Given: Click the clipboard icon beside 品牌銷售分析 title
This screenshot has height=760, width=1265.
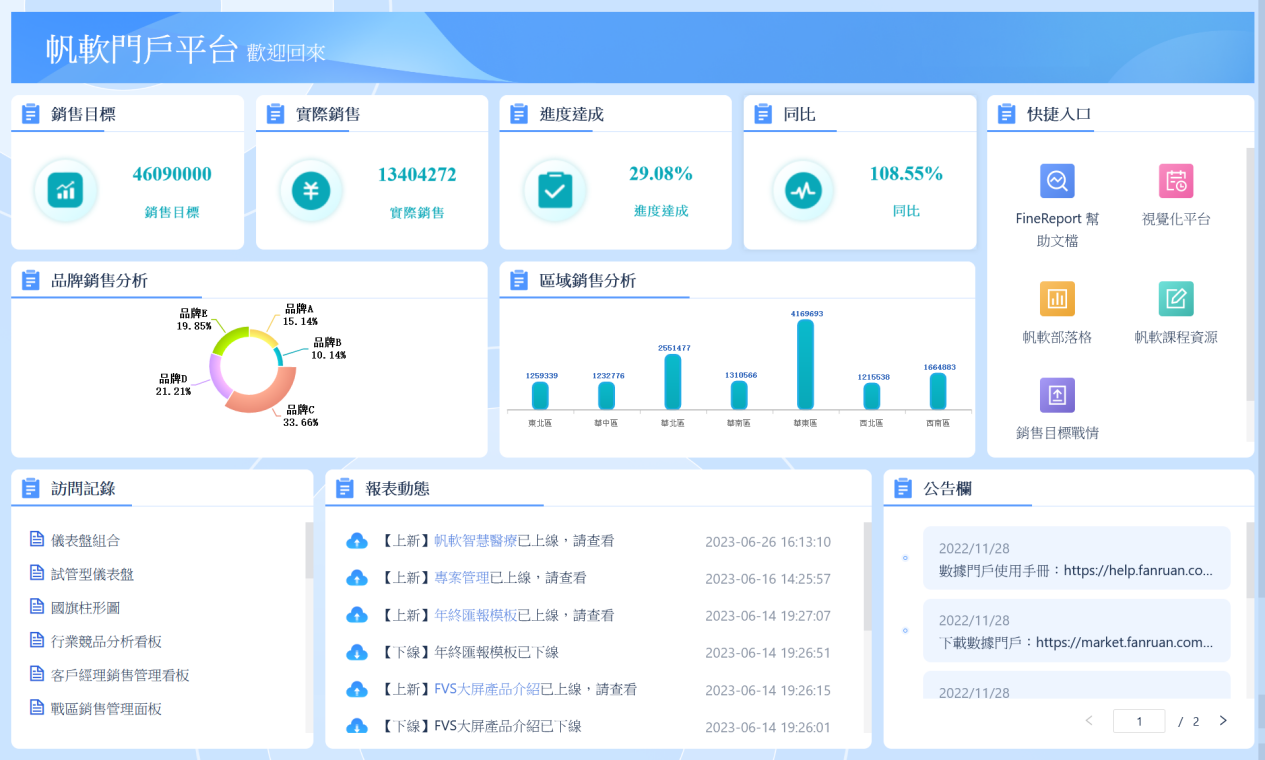Looking at the screenshot, I should [31, 280].
